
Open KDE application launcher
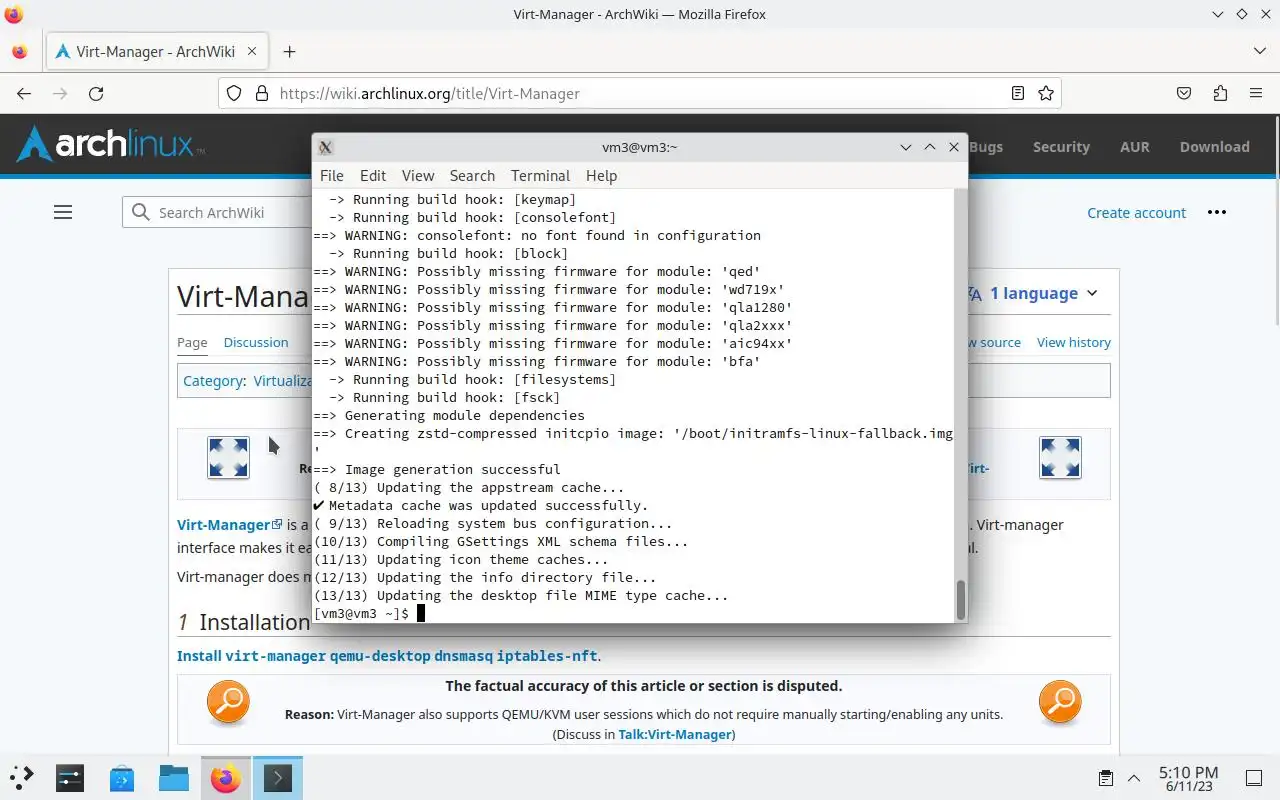pyautogui.click(x=22, y=778)
